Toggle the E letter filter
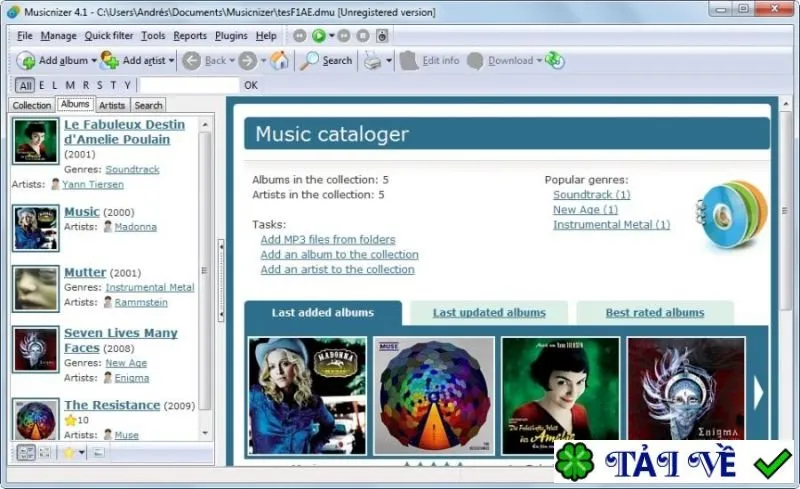Image resolution: width=800 pixels, height=489 pixels. coord(42,85)
